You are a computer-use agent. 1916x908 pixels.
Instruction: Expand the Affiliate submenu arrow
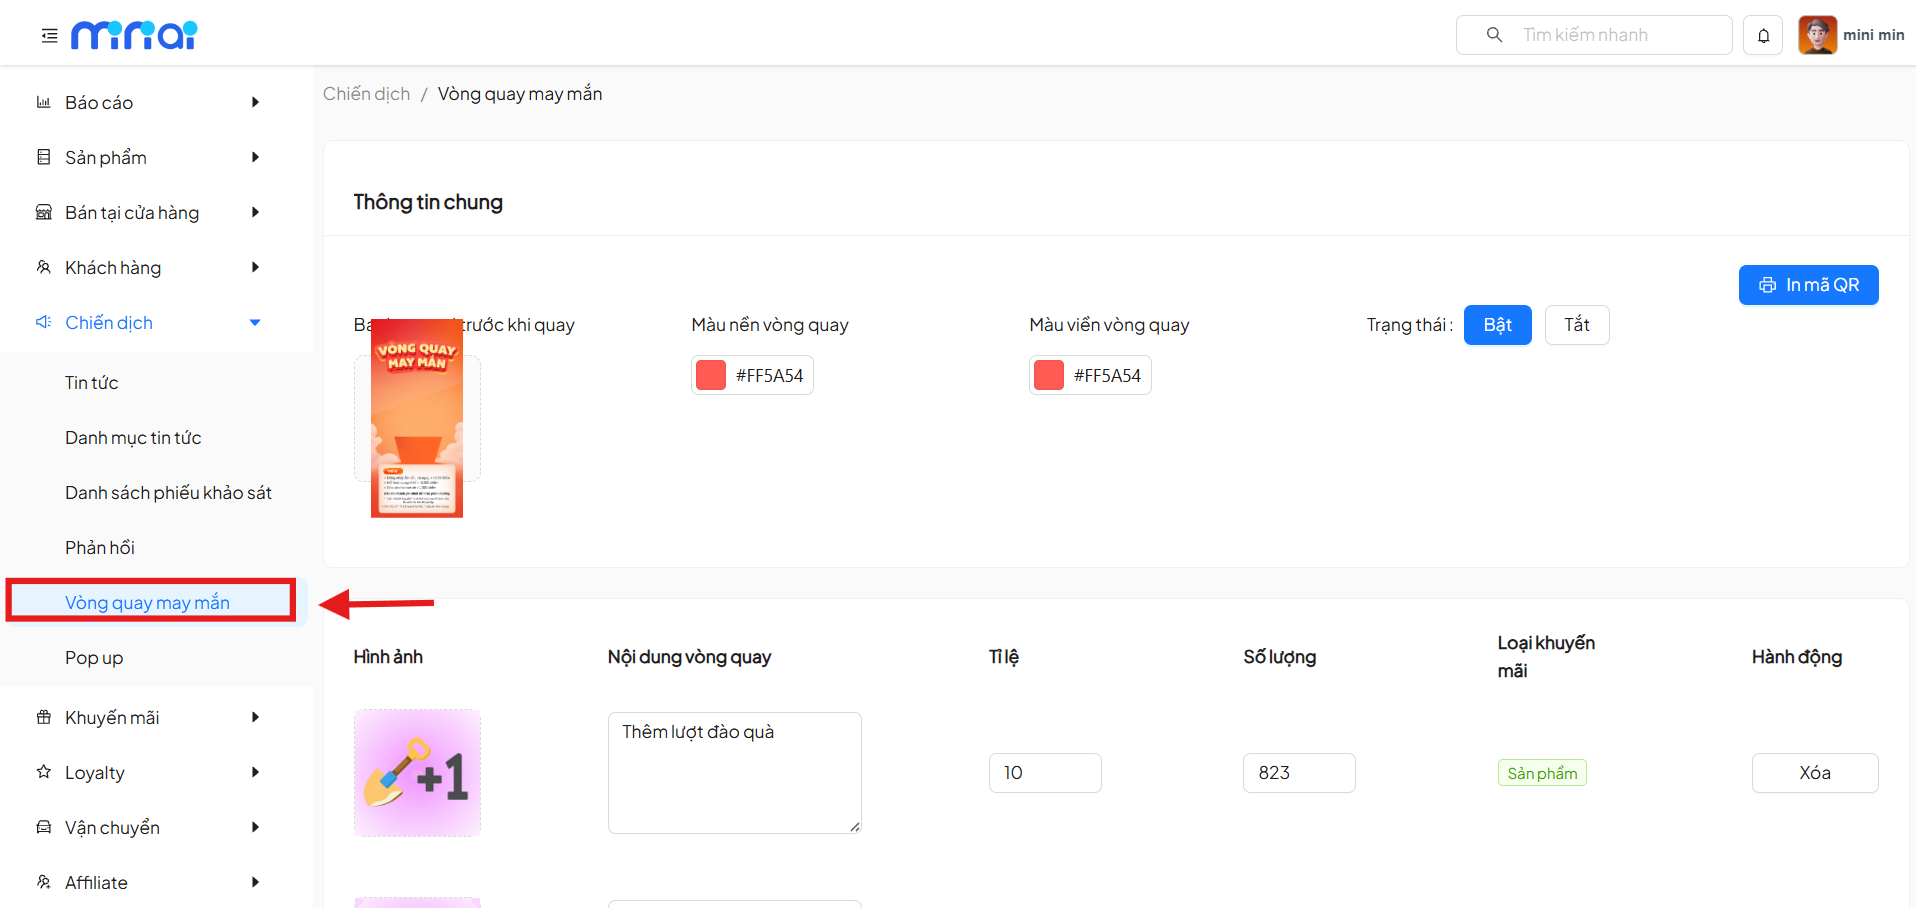coord(255,882)
